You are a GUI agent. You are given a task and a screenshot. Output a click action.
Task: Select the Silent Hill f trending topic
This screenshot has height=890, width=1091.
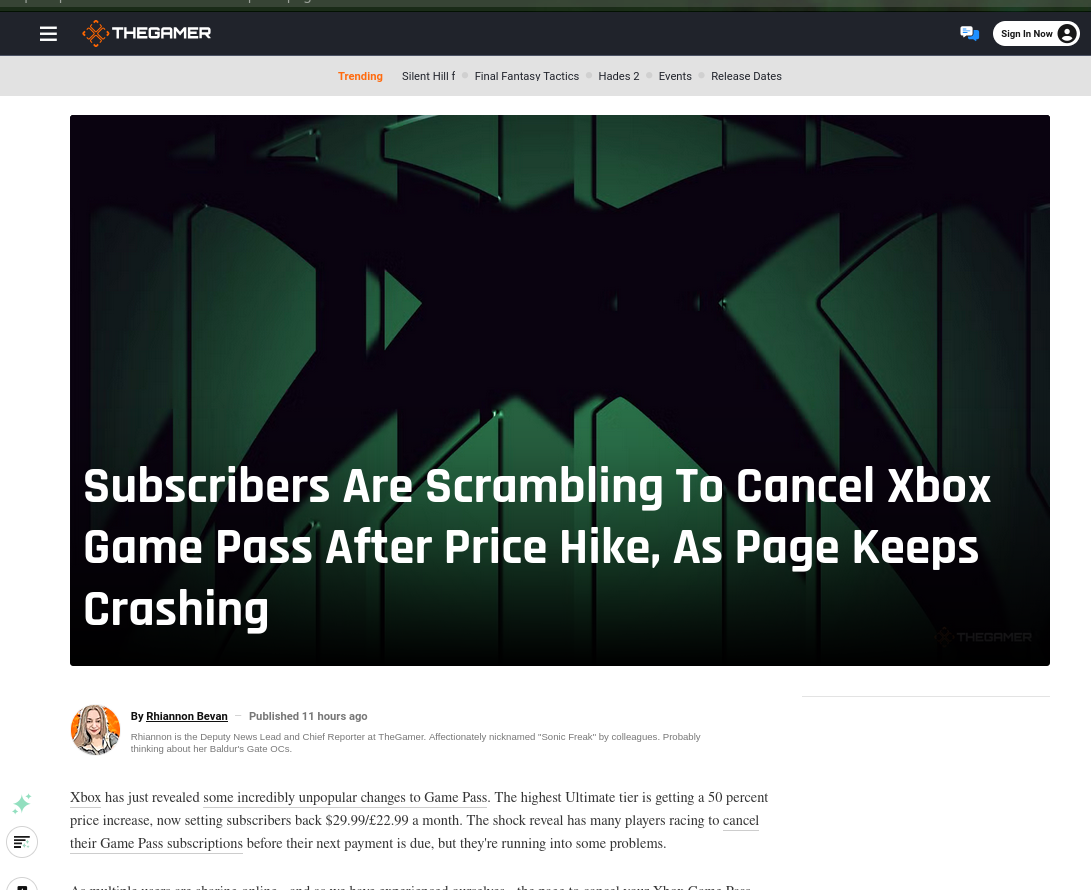(x=429, y=76)
